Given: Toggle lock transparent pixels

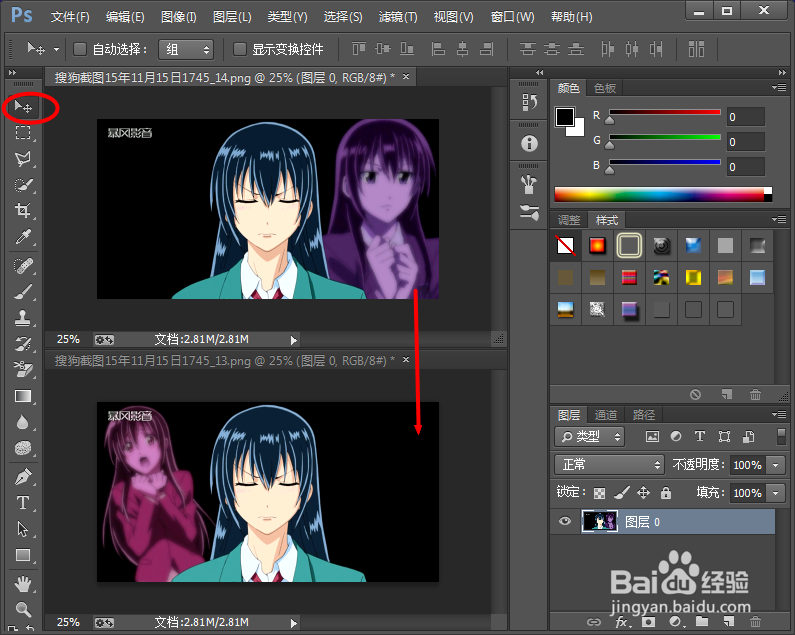Looking at the screenshot, I should coord(599,492).
